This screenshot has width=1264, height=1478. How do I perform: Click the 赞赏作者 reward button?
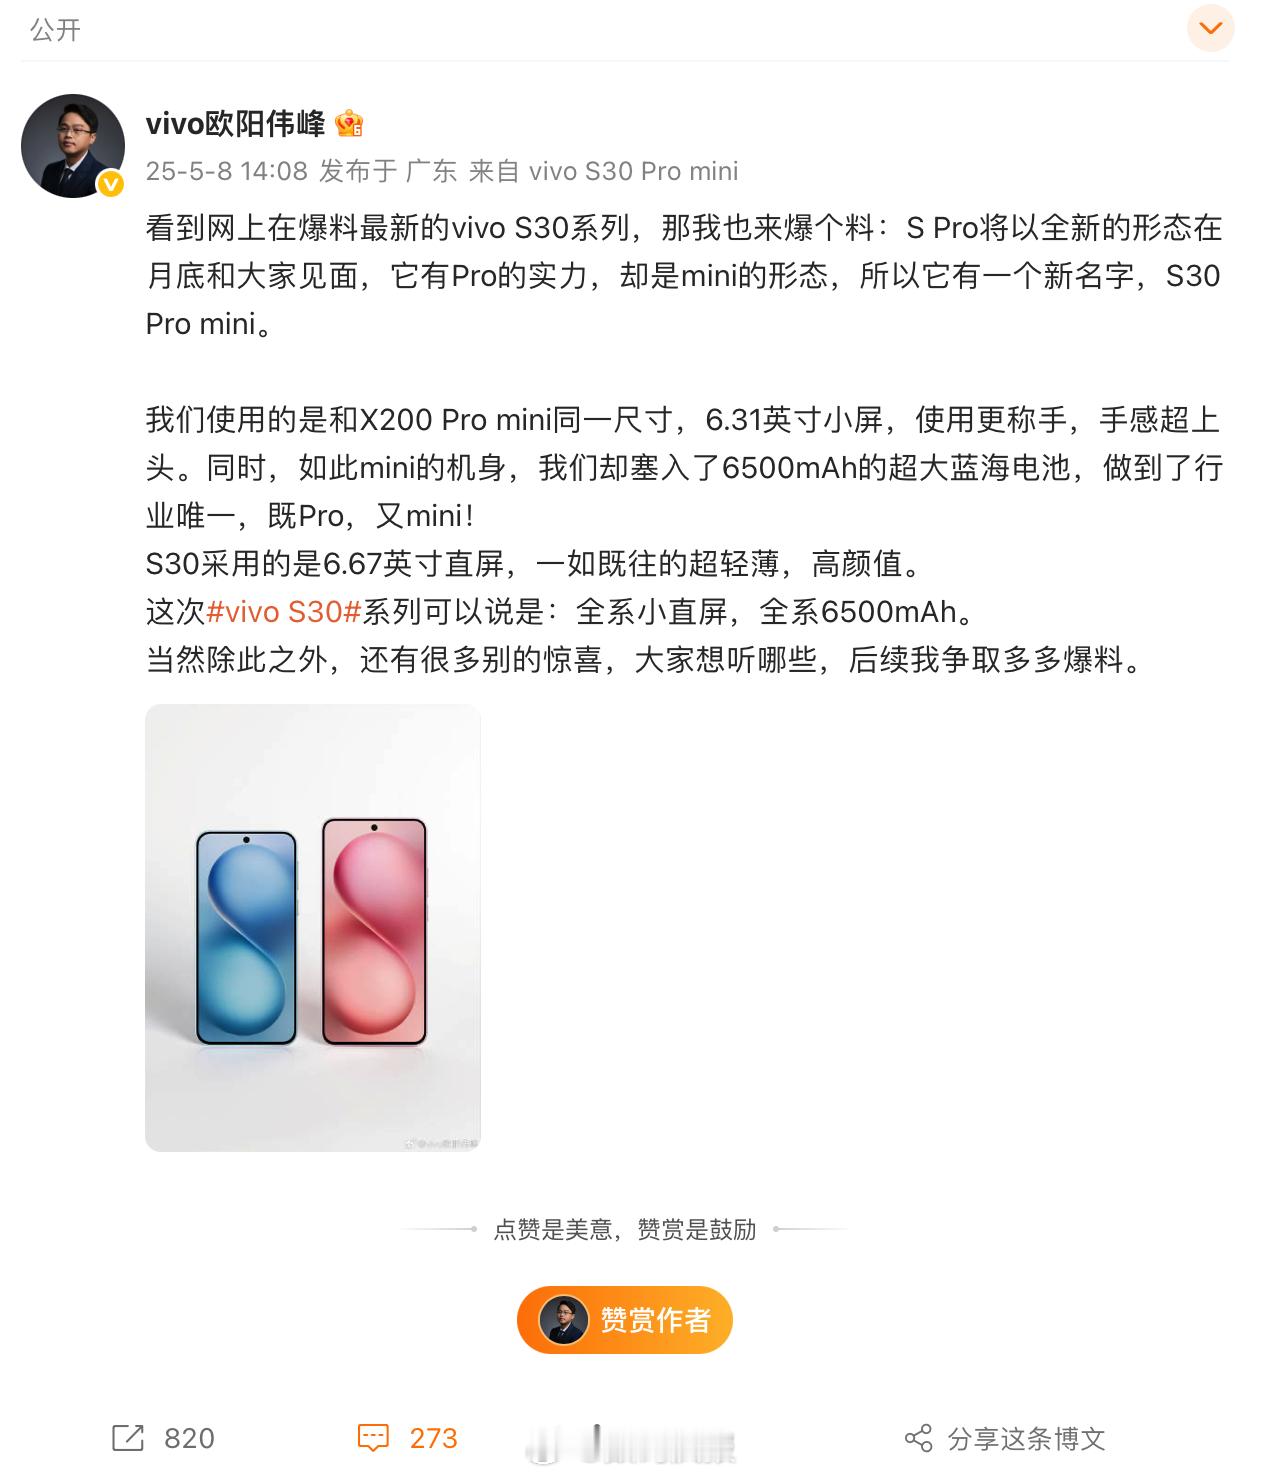tap(625, 1320)
